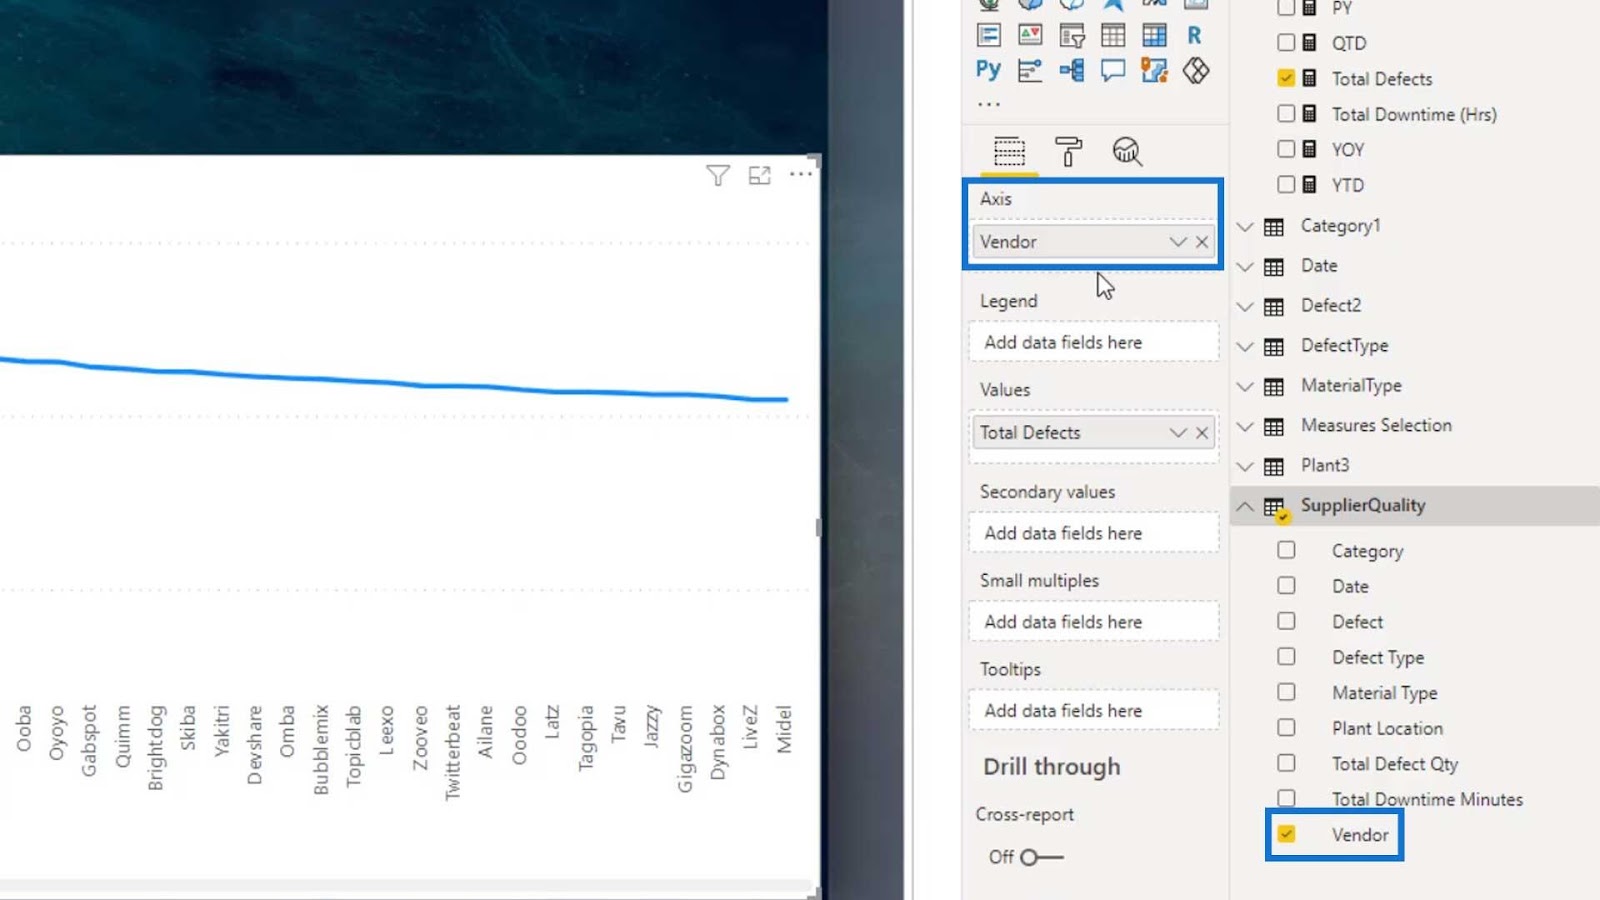Check the YOY measure checkbox
Image resolution: width=1600 pixels, height=900 pixels.
click(x=1286, y=149)
